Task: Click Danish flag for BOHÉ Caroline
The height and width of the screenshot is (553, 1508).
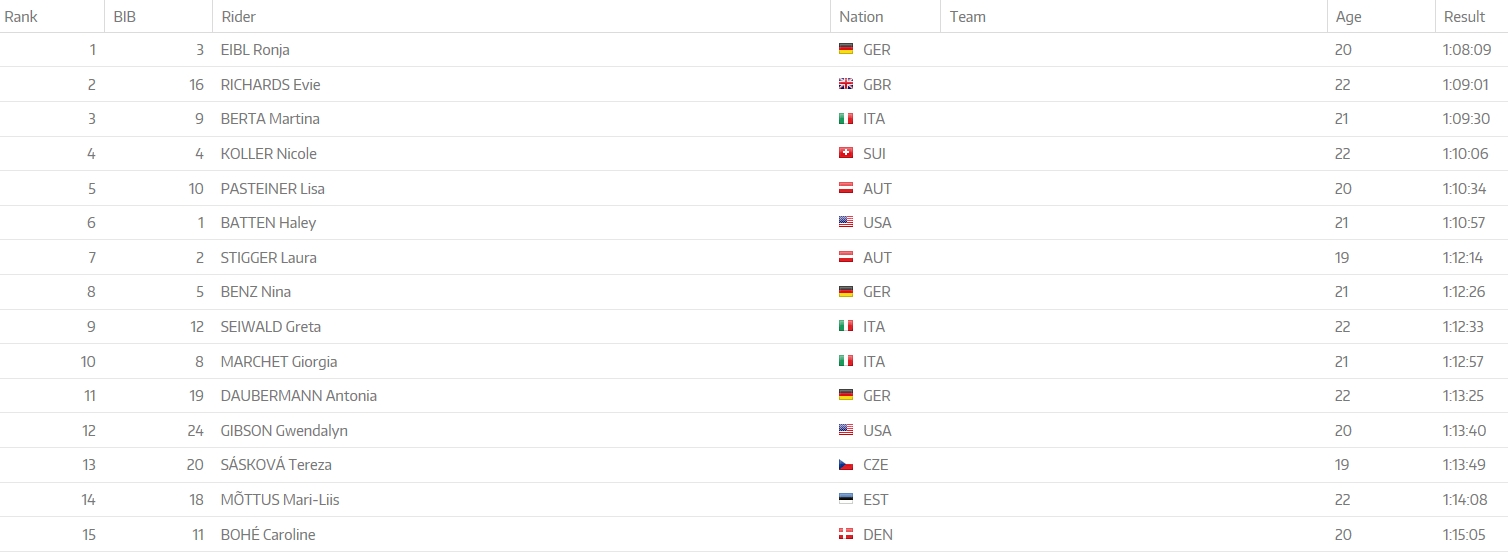Action: [x=846, y=535]
